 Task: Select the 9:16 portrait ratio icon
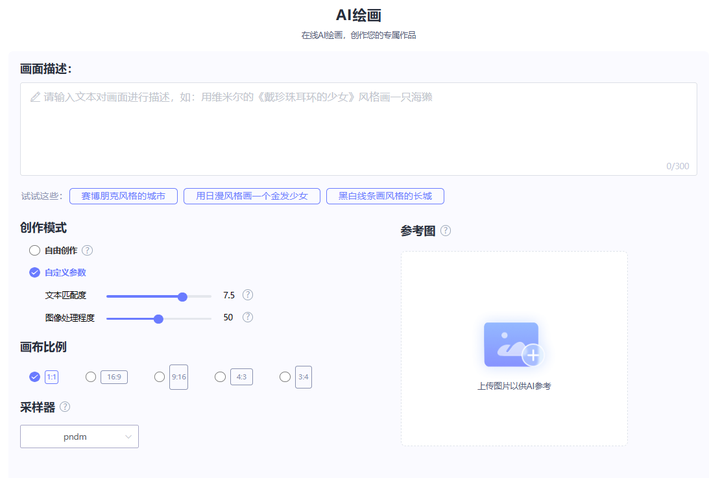[178, 377]
